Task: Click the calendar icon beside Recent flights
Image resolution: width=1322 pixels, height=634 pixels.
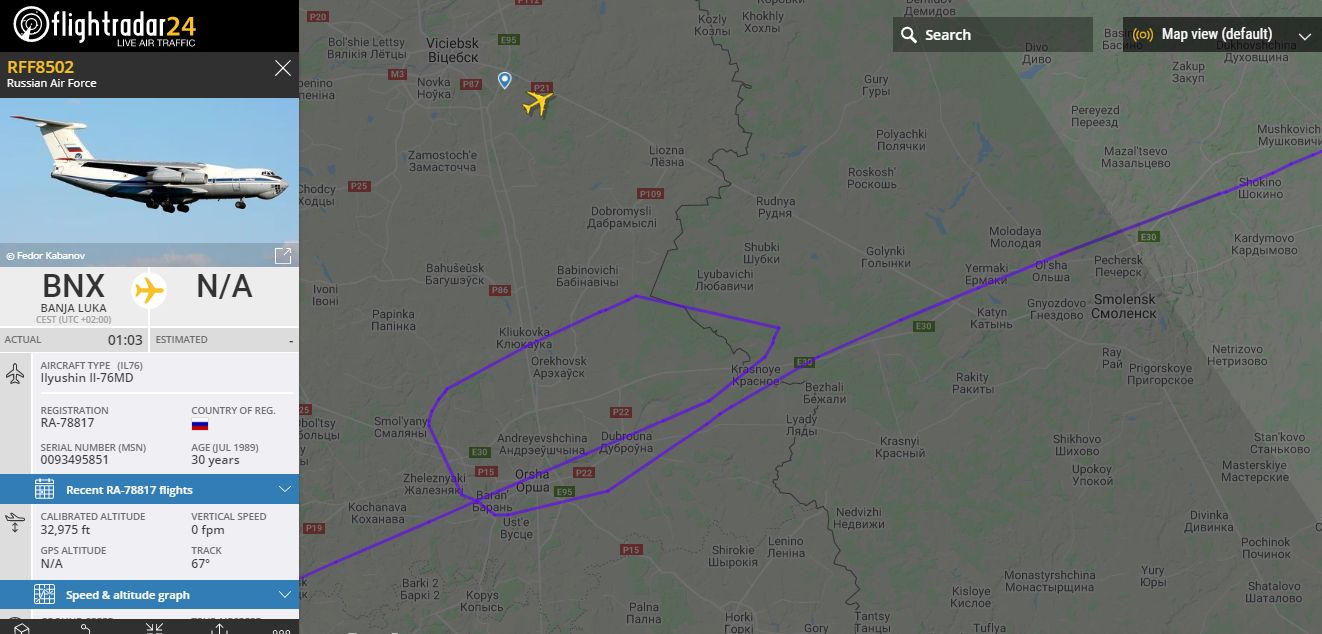Action: (x=44, y=489)
